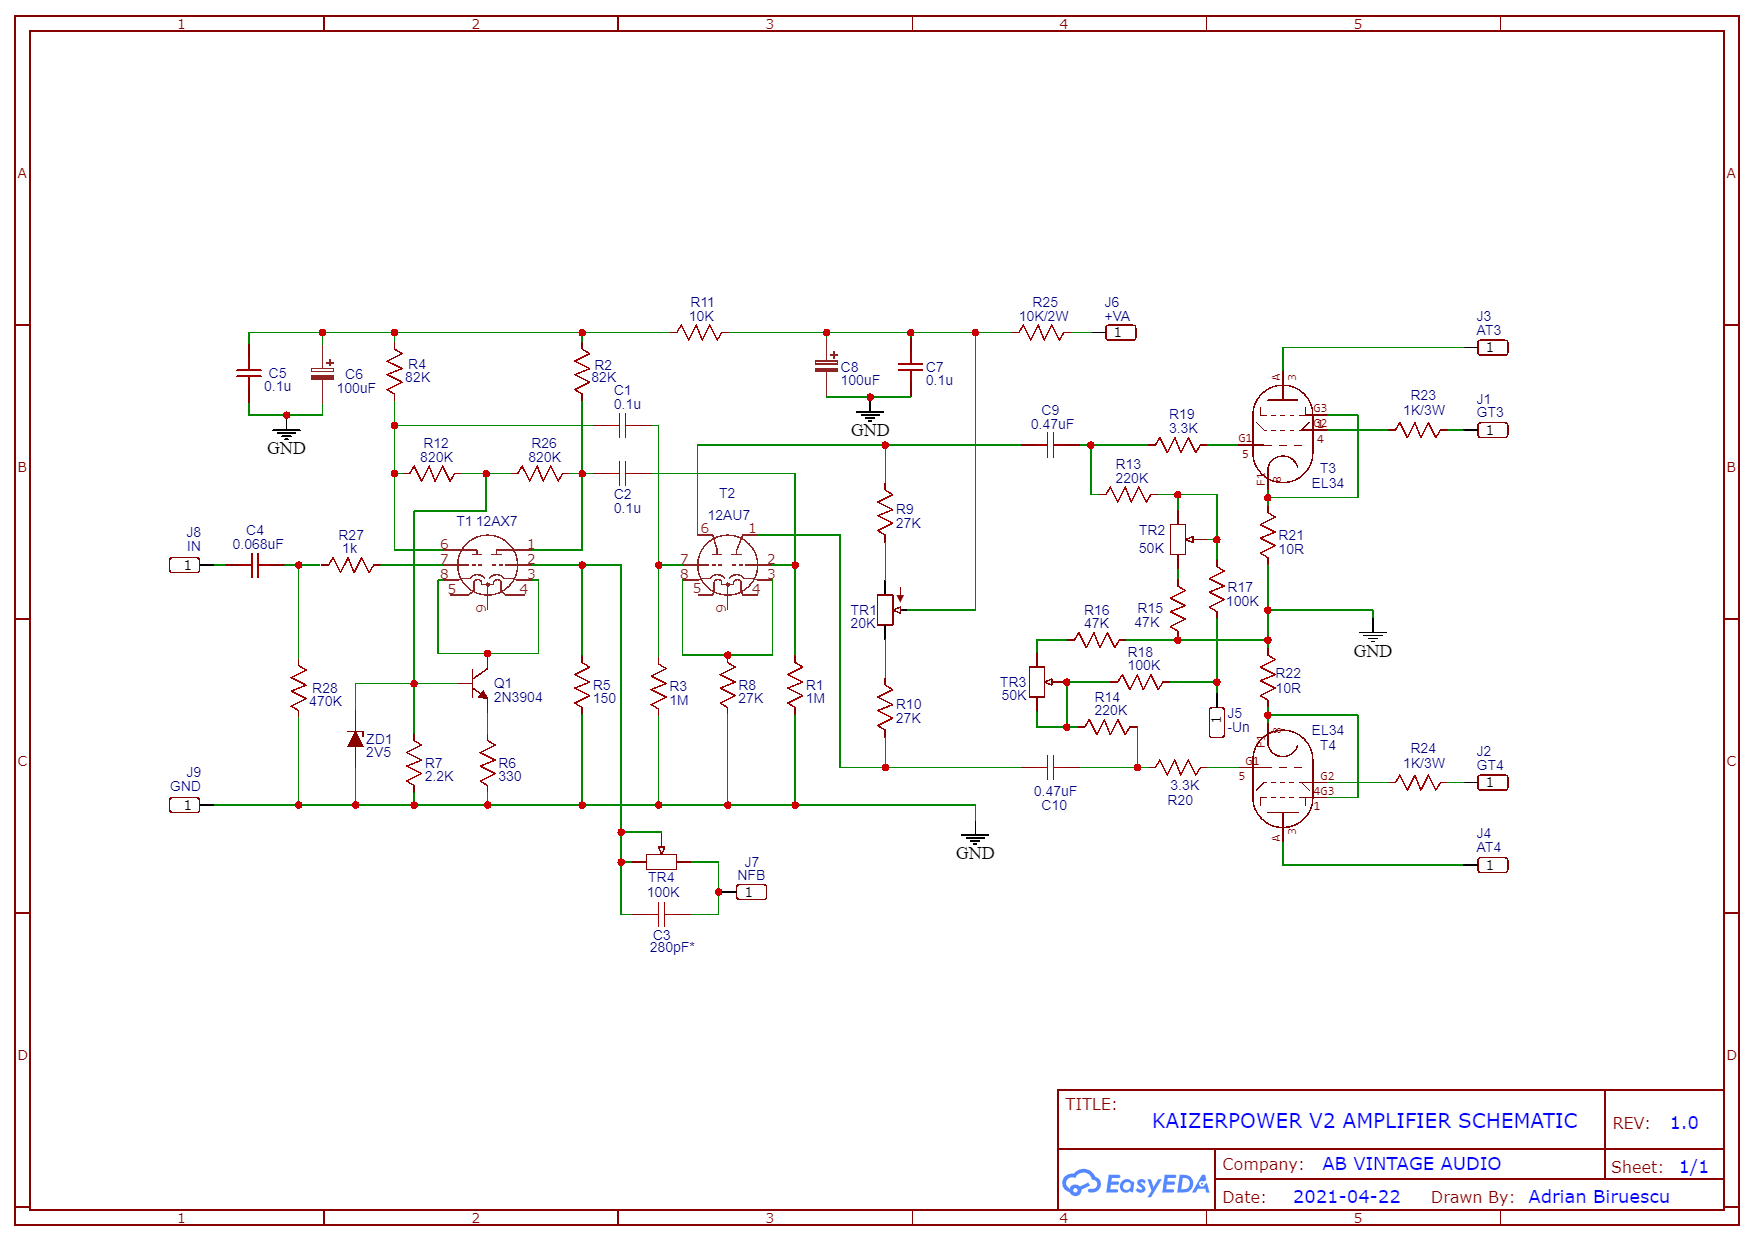1754x1240 pixels.
Task: Select the ZD1 2V5 zener diode symbol
Action: [x=355, y=739]
